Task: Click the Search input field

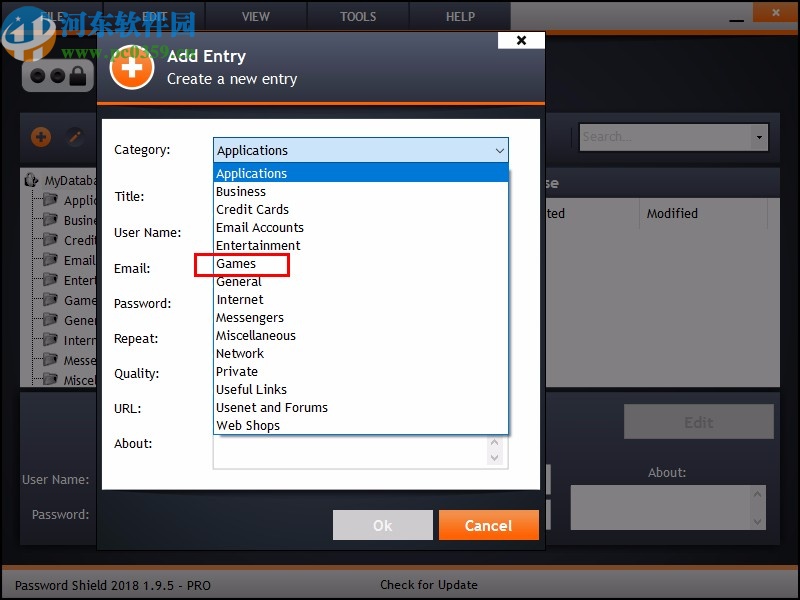Action: [x=665, y=137]
